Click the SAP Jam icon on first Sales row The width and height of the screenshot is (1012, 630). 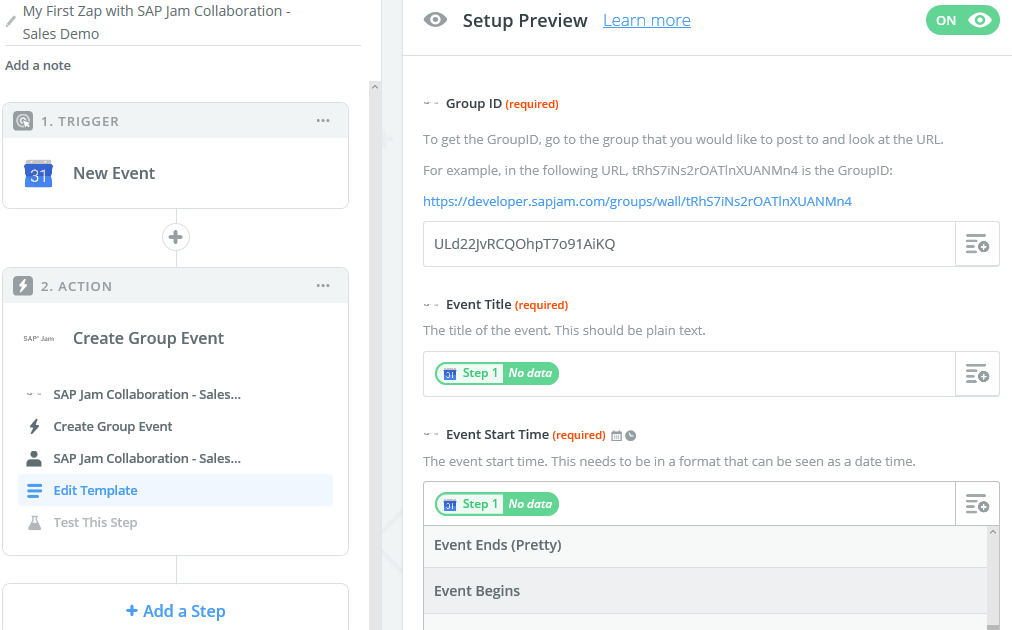tap(34, 394)
